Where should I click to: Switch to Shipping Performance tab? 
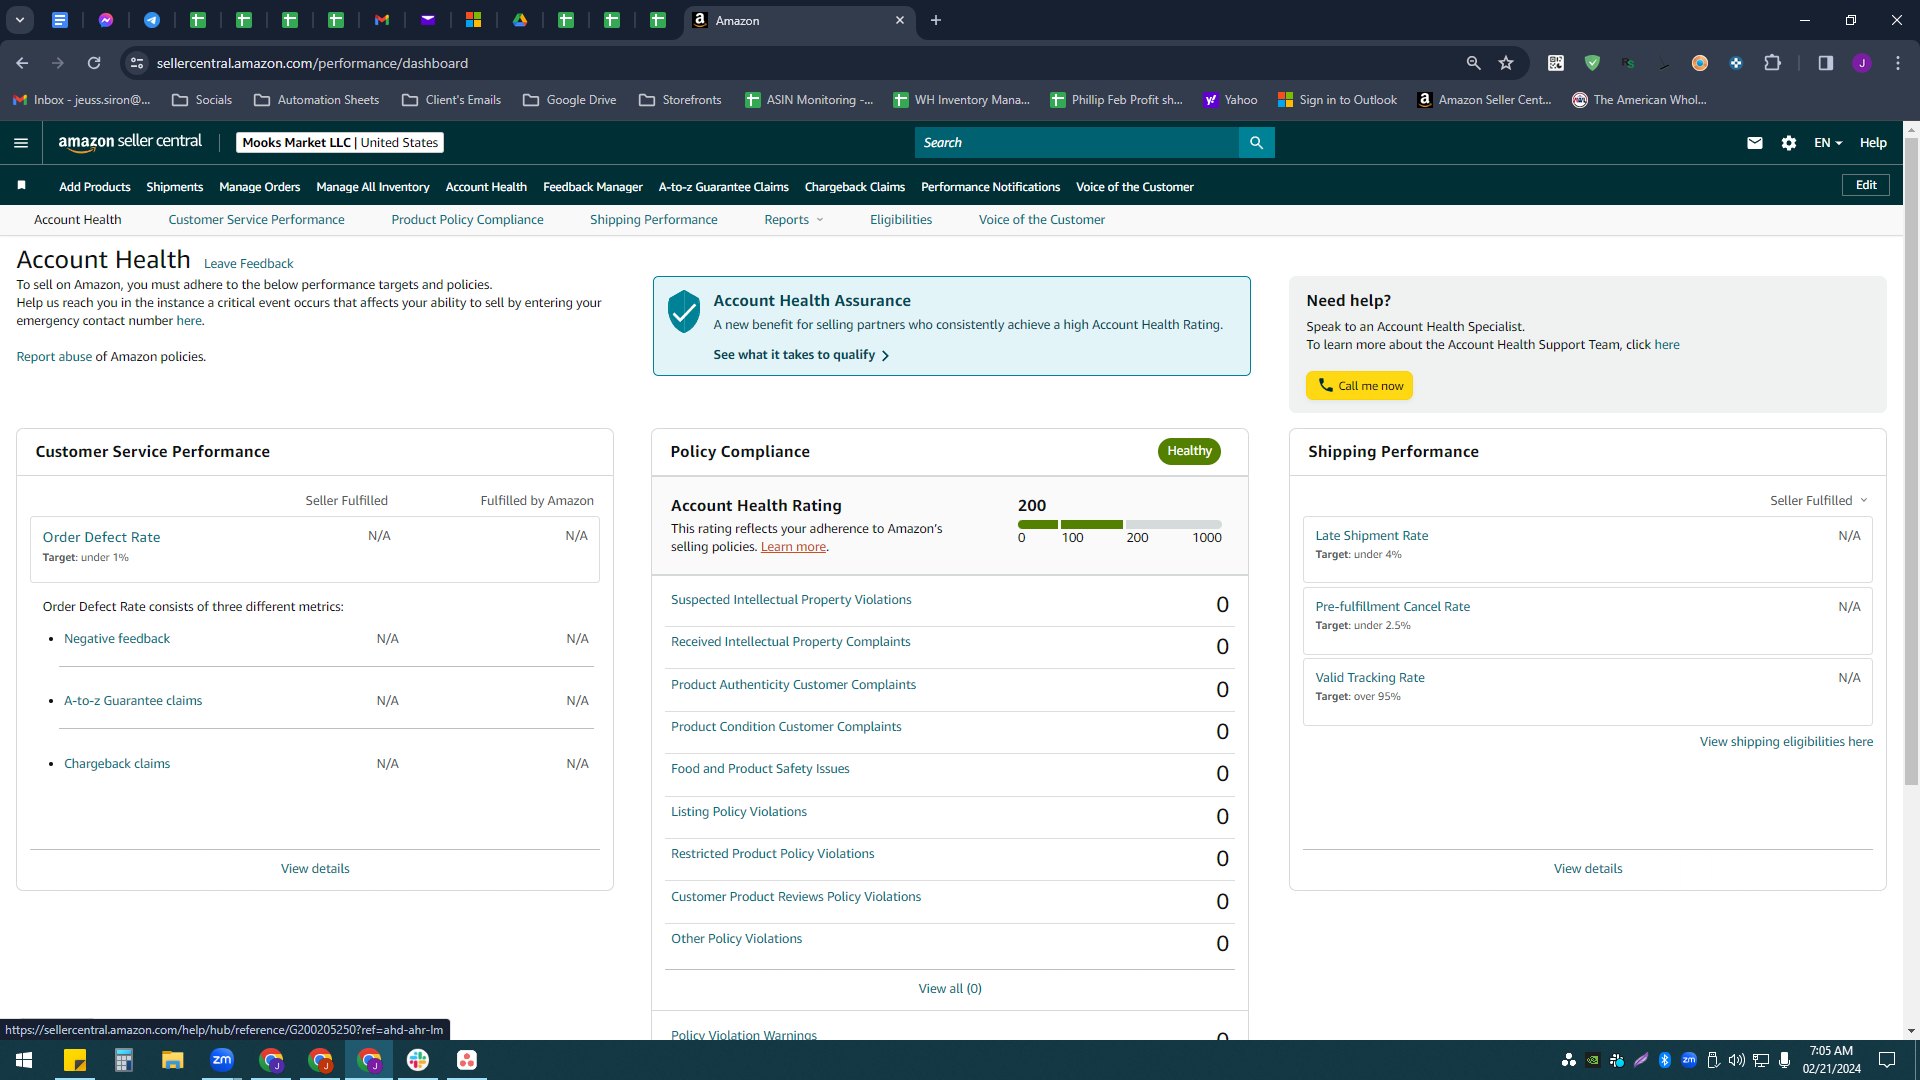[x=653, y=220]
